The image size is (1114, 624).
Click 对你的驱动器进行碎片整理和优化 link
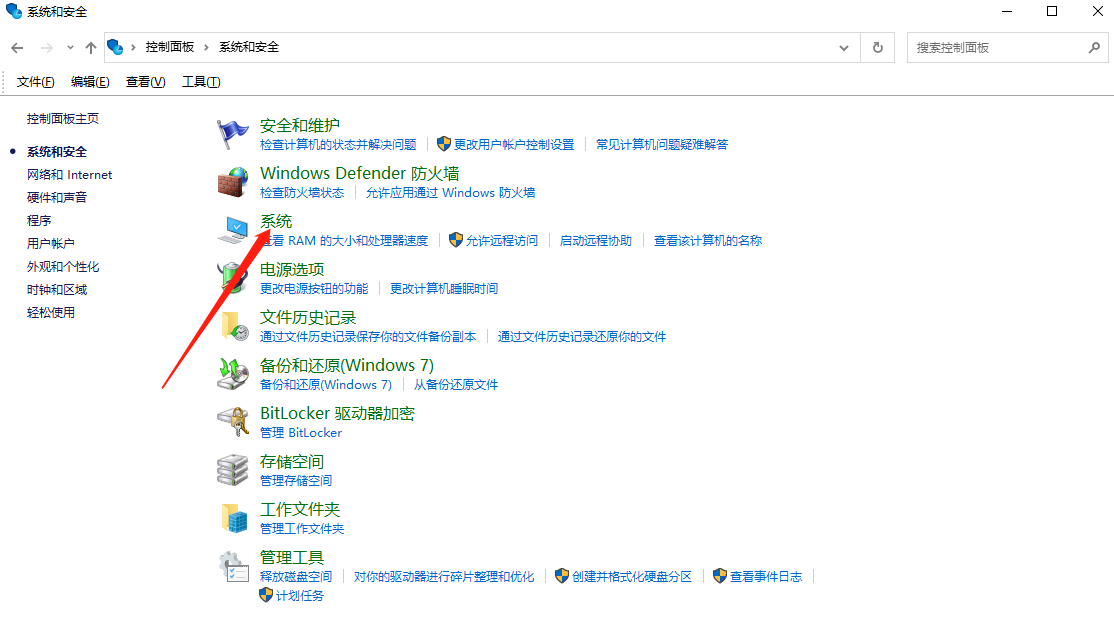[x=444, y=576]
